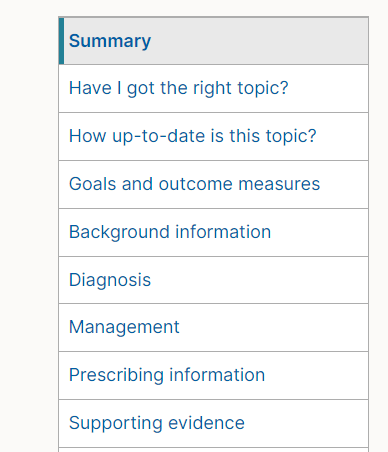Viewport: 388px width, 452px height.
Task: Navigate to the Diagnosis section
Action: click(110, 280)
